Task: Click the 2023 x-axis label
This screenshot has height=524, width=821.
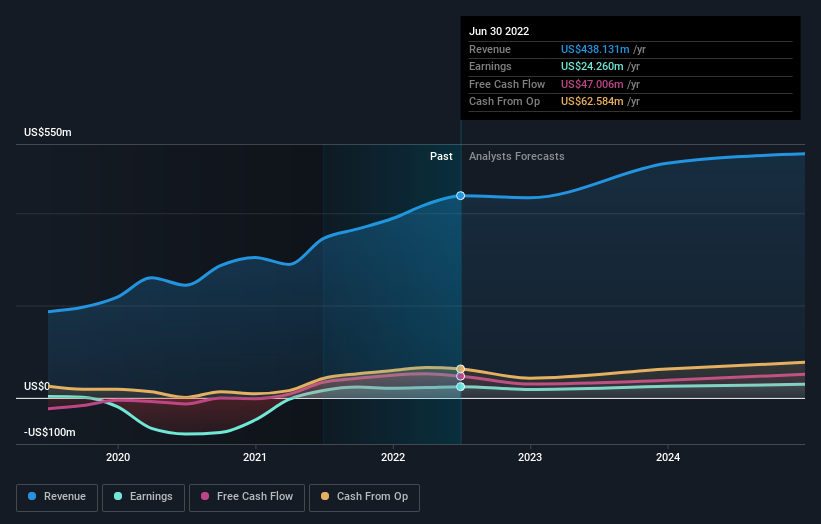Action: (530, 457)
